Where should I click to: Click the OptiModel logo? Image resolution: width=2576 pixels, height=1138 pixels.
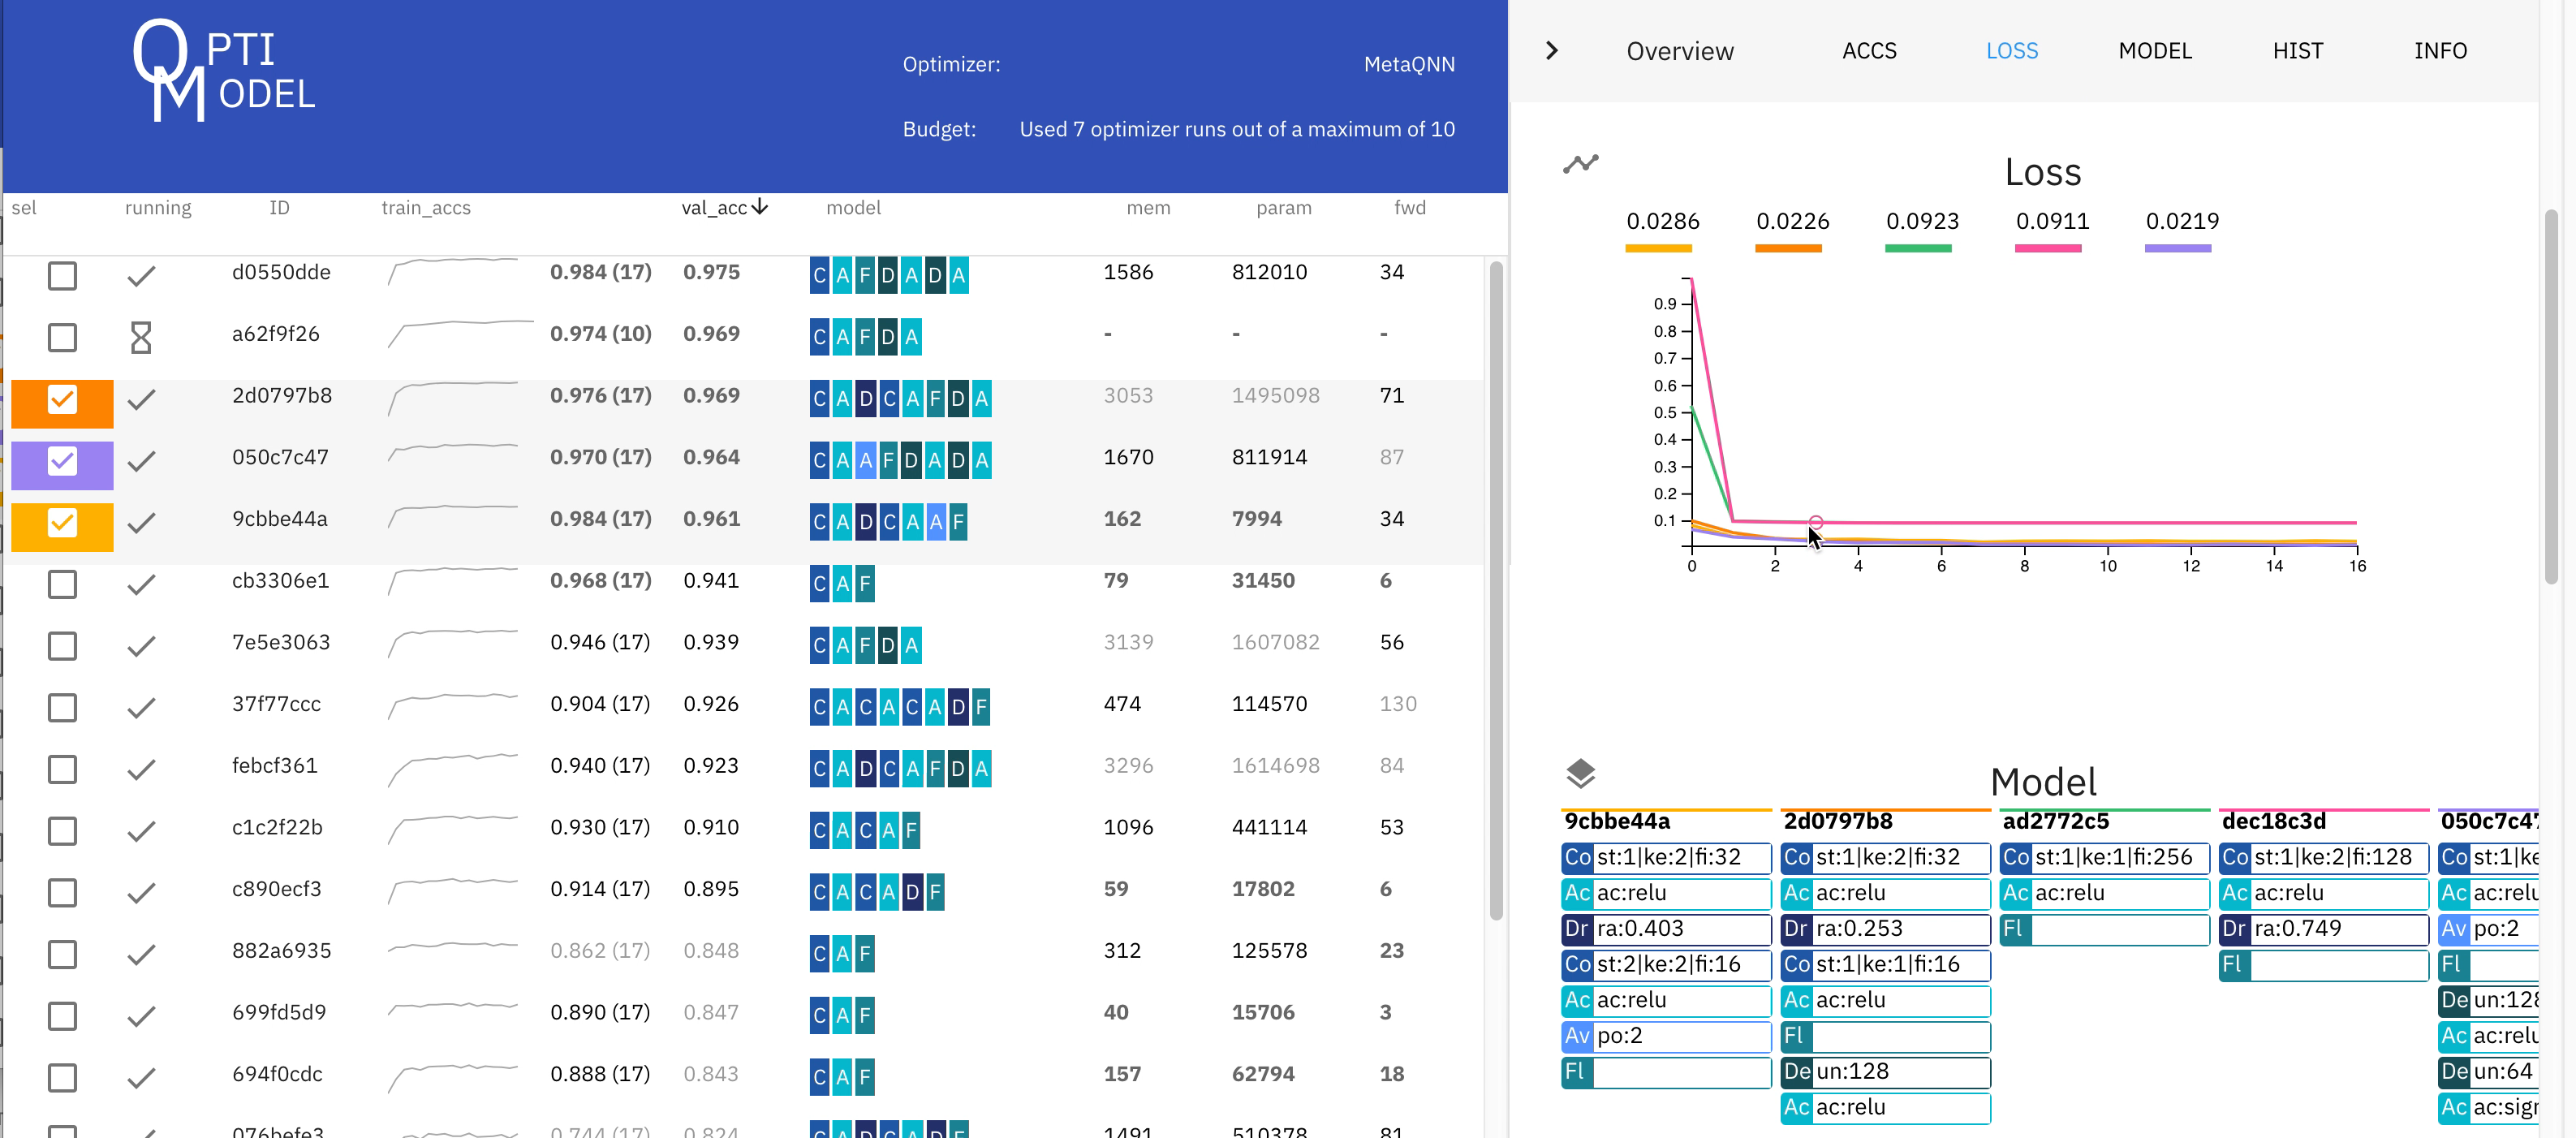tap(224, 71)
